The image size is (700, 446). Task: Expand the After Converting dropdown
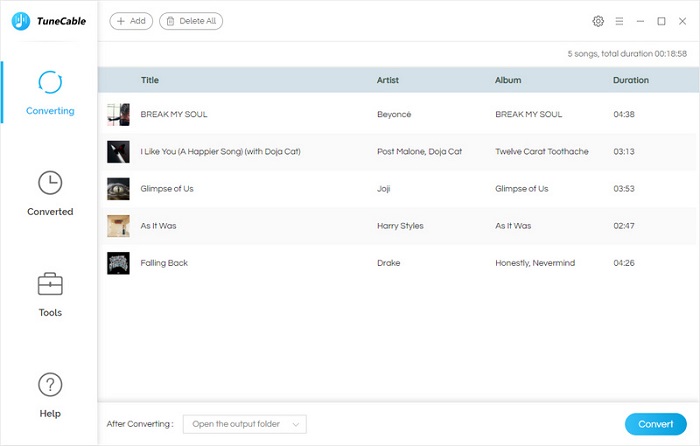tap(245, 424)
